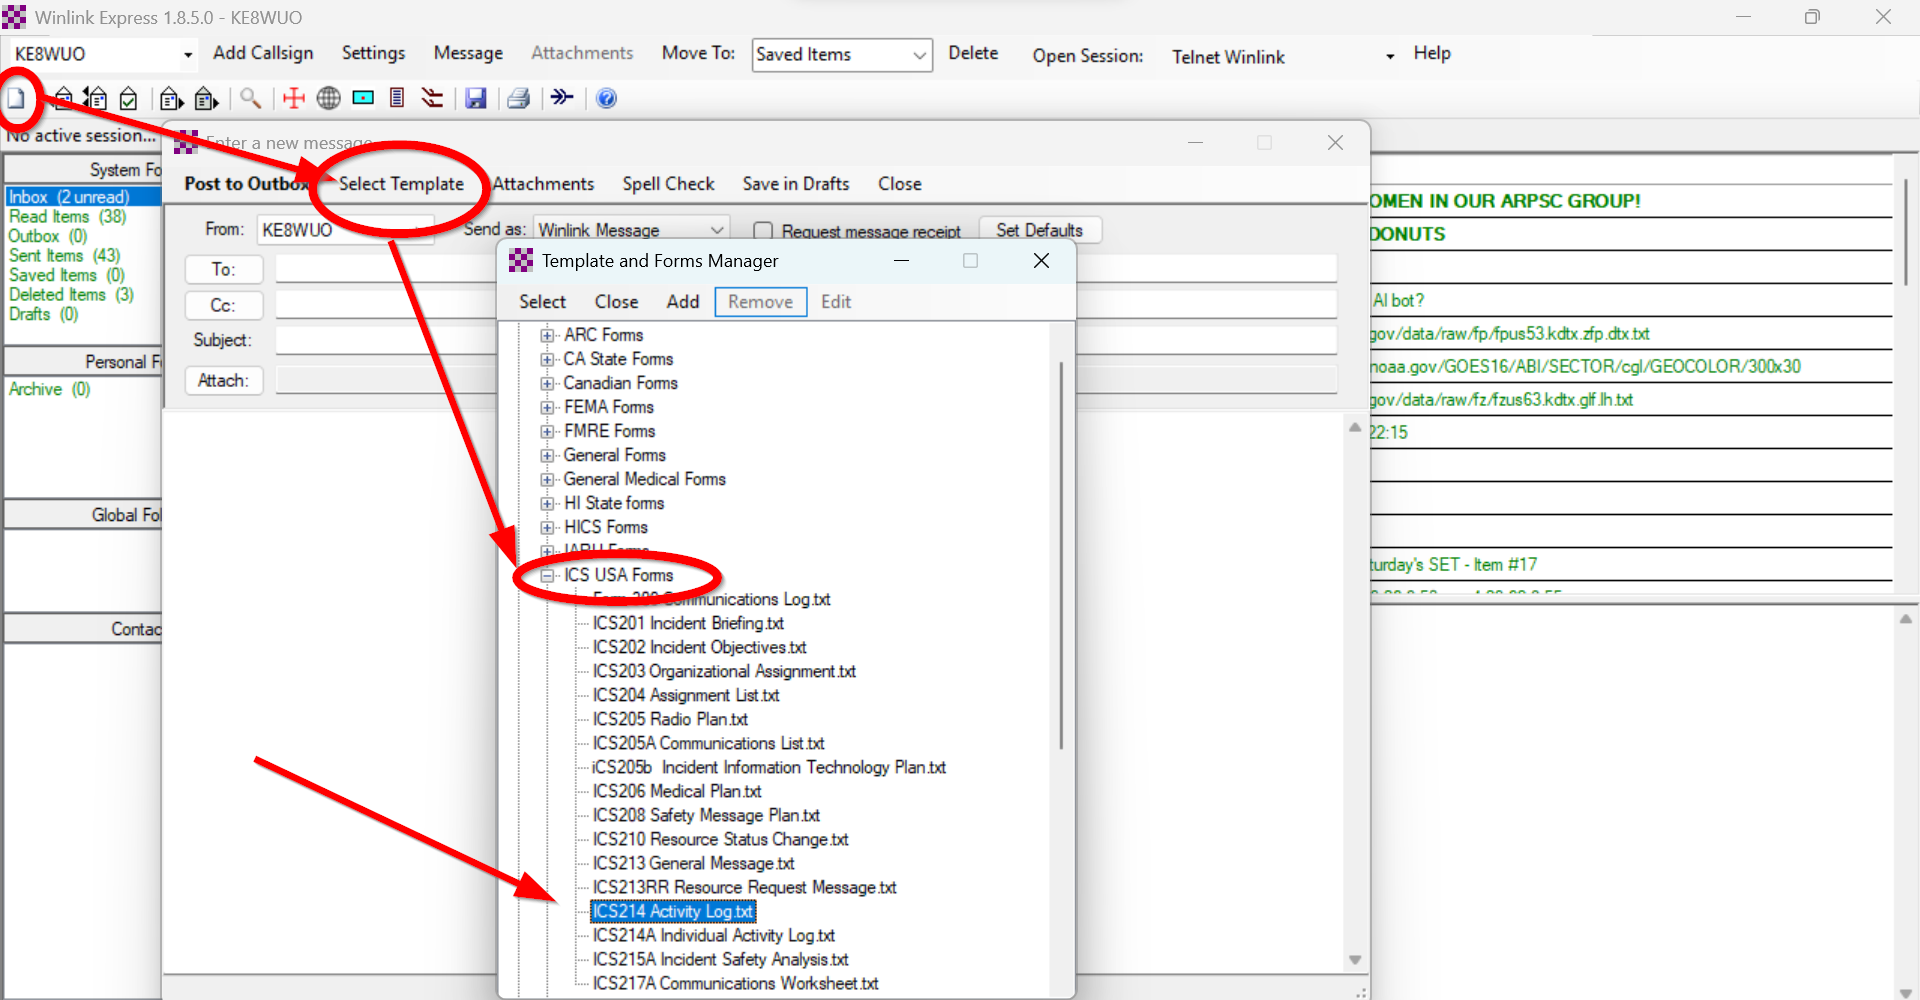This screenshot has height=1000, width=1920.
Task: Open the Read Items (38) folder
Action: [68, 217]
